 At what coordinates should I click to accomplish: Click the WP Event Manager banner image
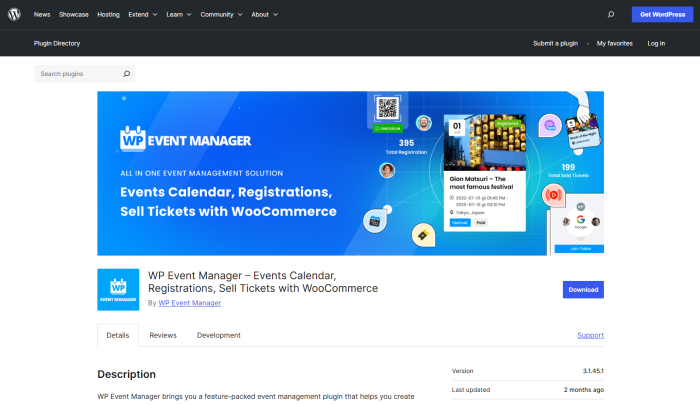coord(350,173)
